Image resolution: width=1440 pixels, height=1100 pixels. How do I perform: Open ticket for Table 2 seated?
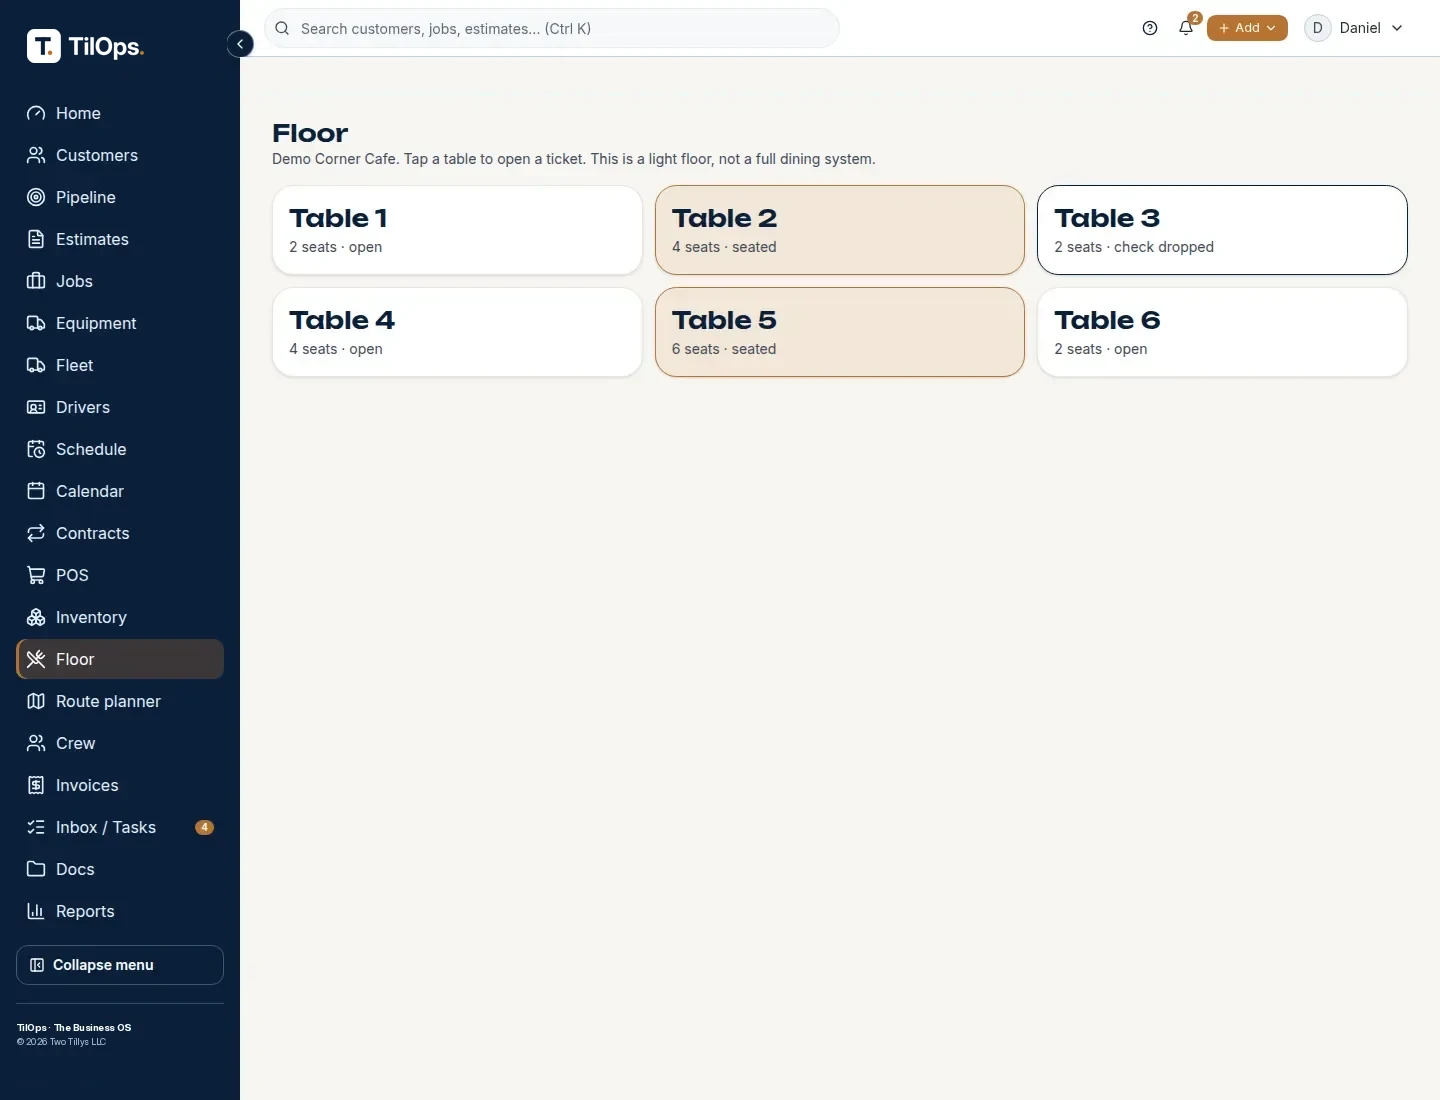tap(840, 230)
